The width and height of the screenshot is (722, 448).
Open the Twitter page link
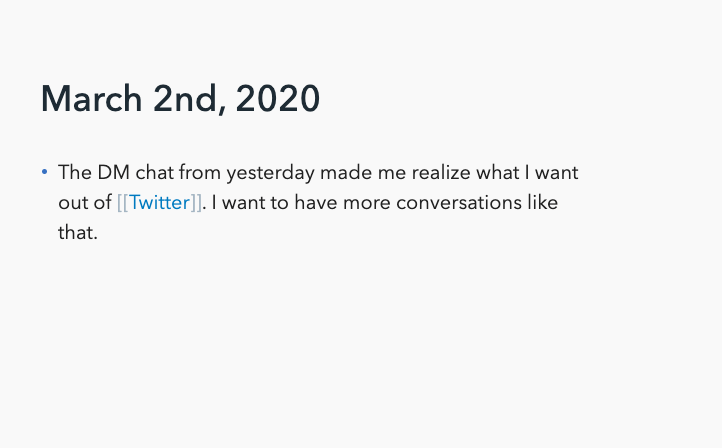159,203
